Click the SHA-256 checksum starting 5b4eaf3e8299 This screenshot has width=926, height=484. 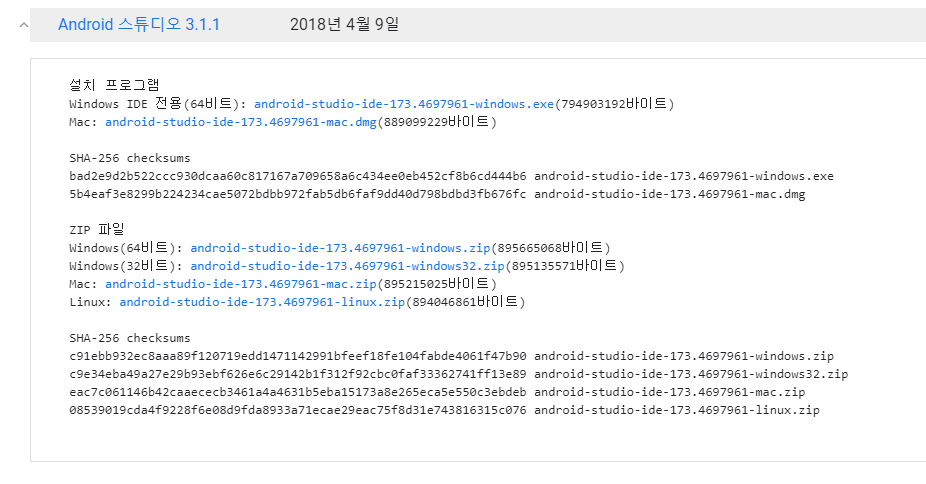(298, 194)
